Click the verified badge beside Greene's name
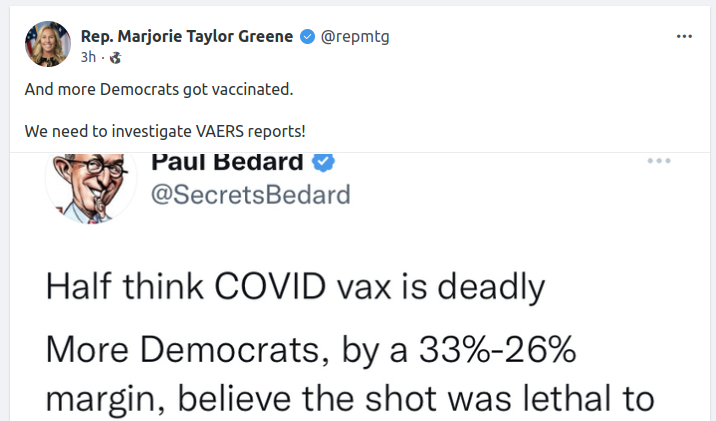 (x=307, y=37)
